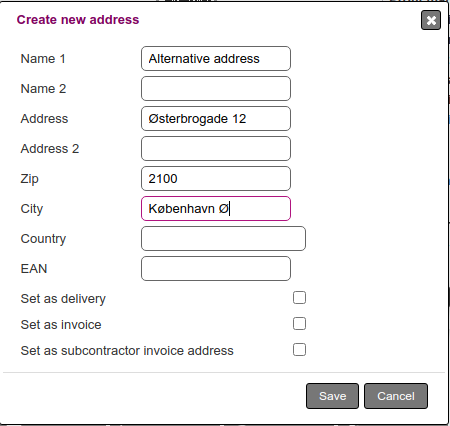This screenshot has width=450, height=426.
Task: Focus the Zip field showing 2100
Action: click(x=216, y=179)
